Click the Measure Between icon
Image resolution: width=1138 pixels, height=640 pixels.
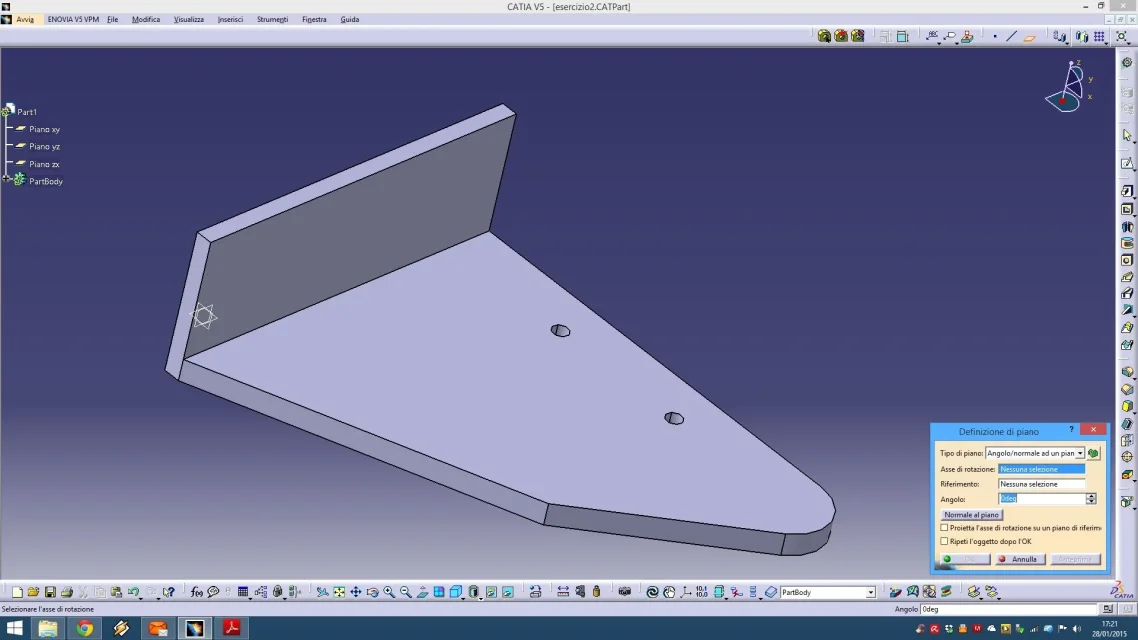click(563, 592)
